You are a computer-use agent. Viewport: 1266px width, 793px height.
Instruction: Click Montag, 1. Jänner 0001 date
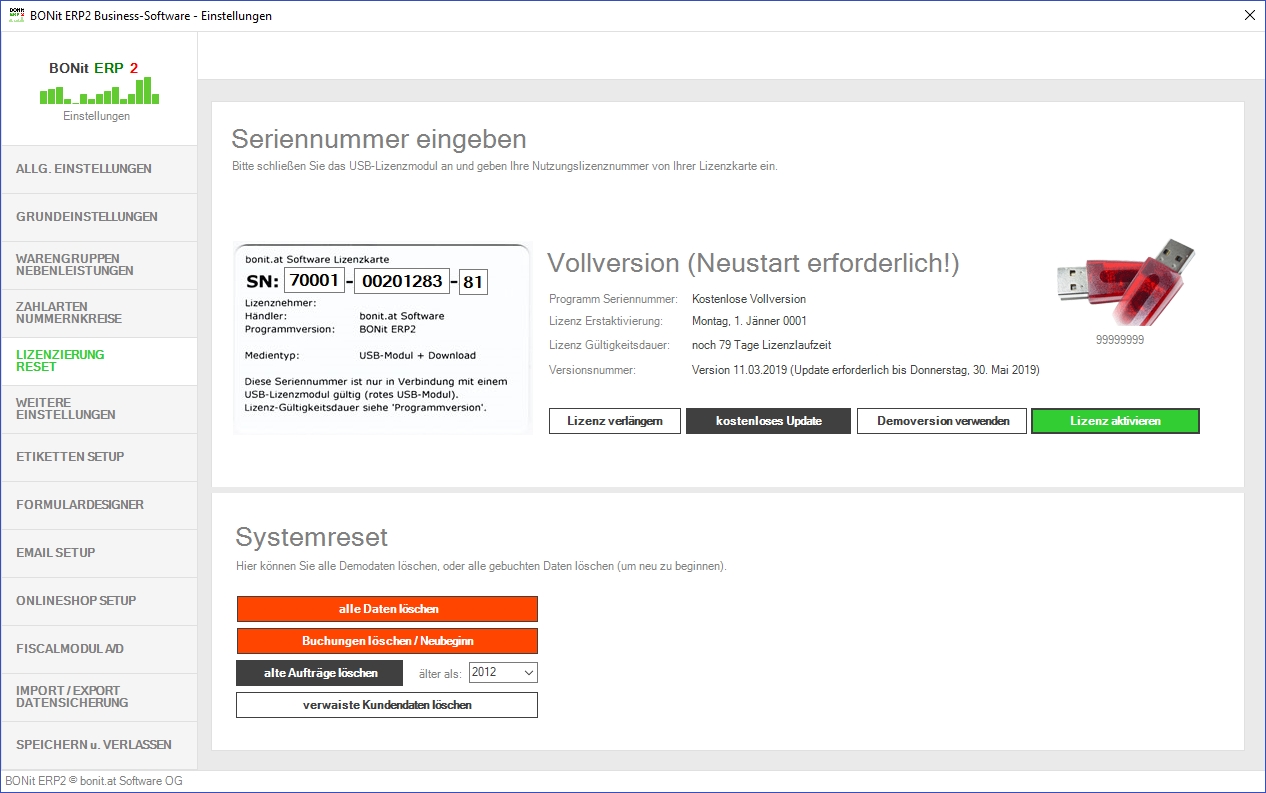[x=749, y=322]
